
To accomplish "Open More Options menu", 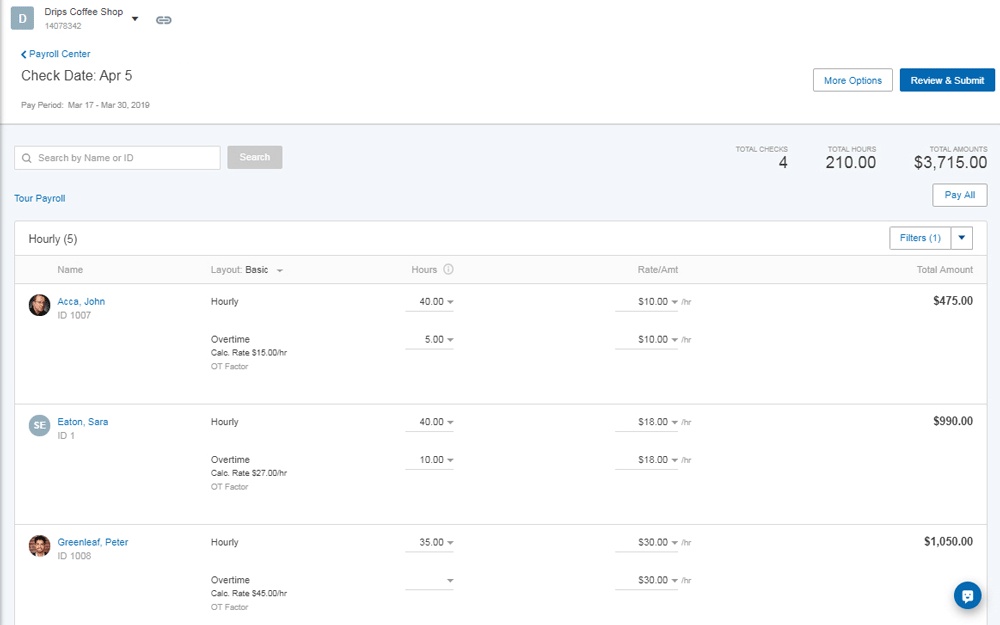I will 852,80.
